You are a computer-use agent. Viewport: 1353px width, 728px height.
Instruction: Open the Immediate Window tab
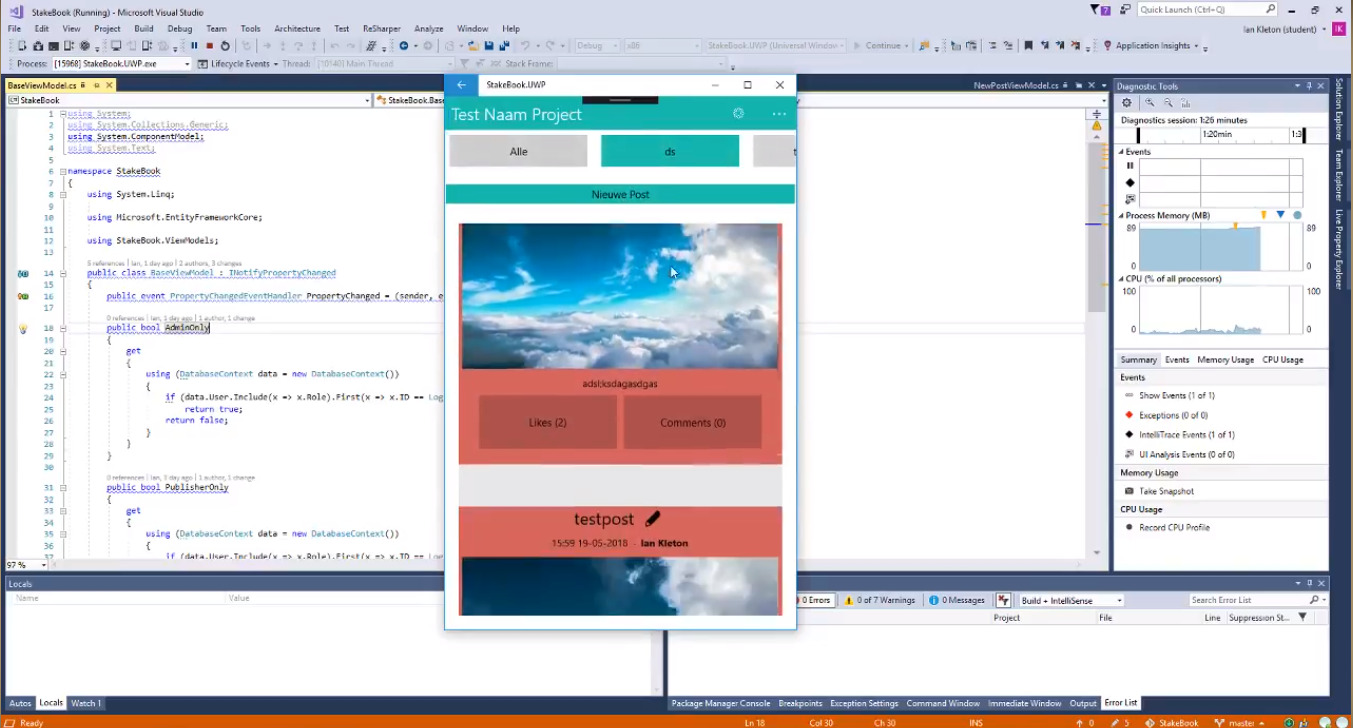pos(1025,703)
